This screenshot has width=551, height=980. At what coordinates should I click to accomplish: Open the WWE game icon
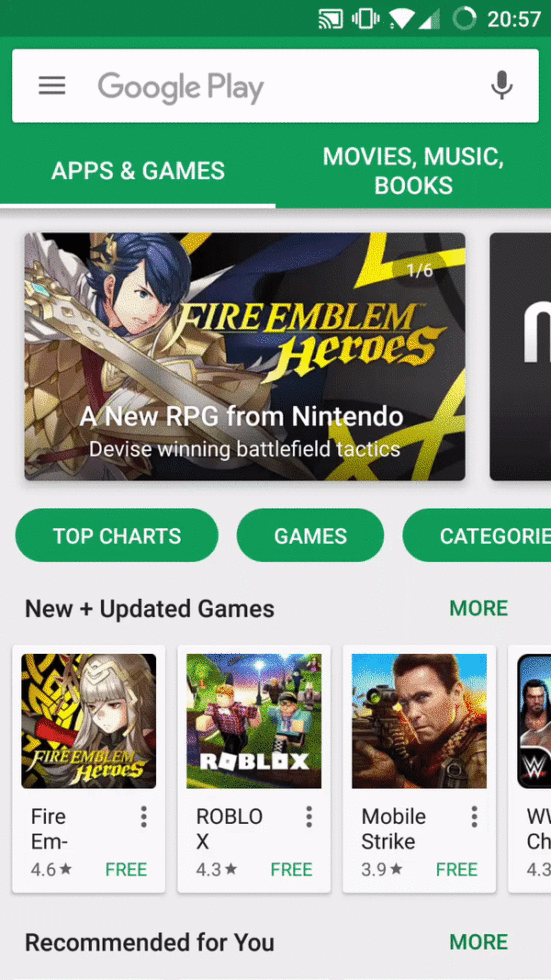pos(534,721)
